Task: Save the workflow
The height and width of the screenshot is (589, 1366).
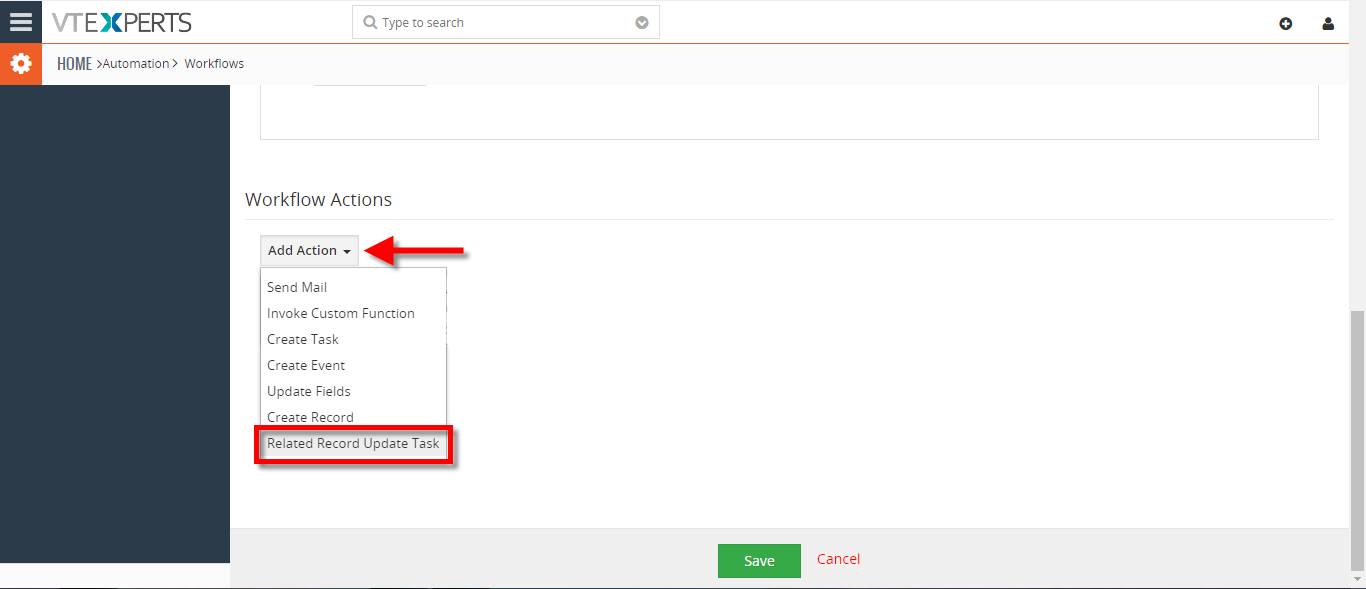Action: (x=759, y=561)
